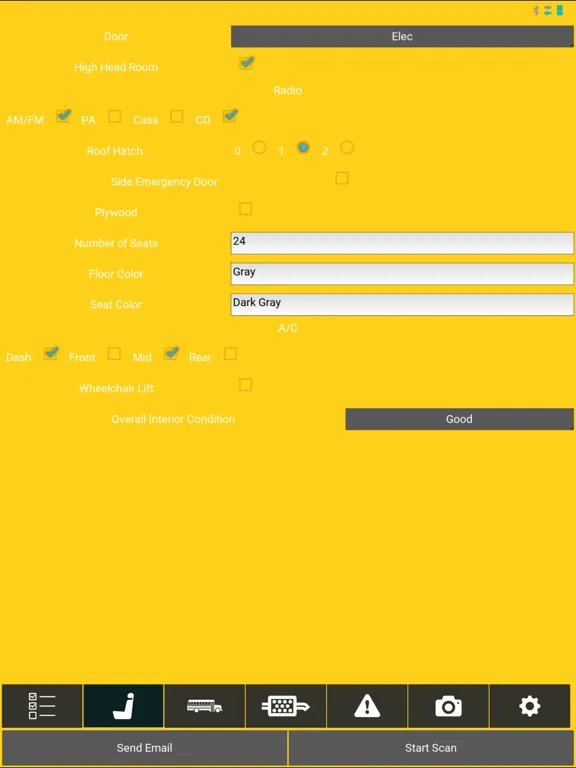Select the seat interior tab icon
Image resolution: width=576 pixels, height=768 pixels.
click(123, 706)
